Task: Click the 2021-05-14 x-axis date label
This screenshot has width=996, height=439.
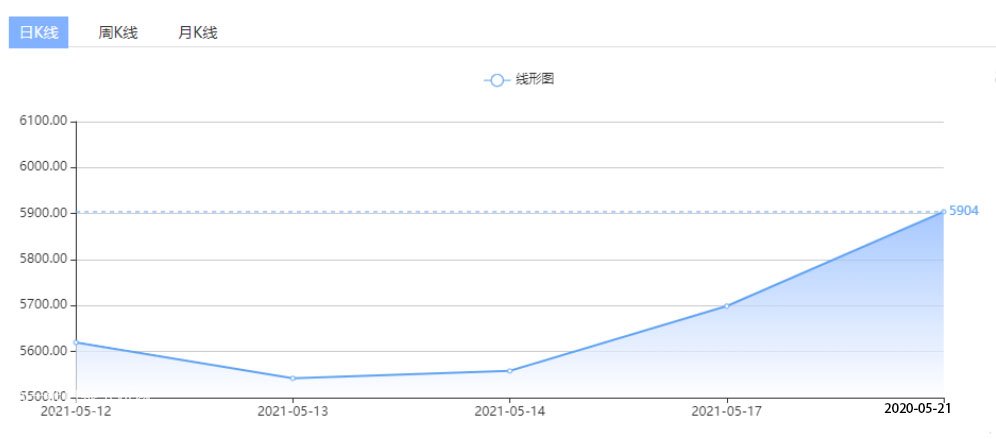Action: (510, 410)
